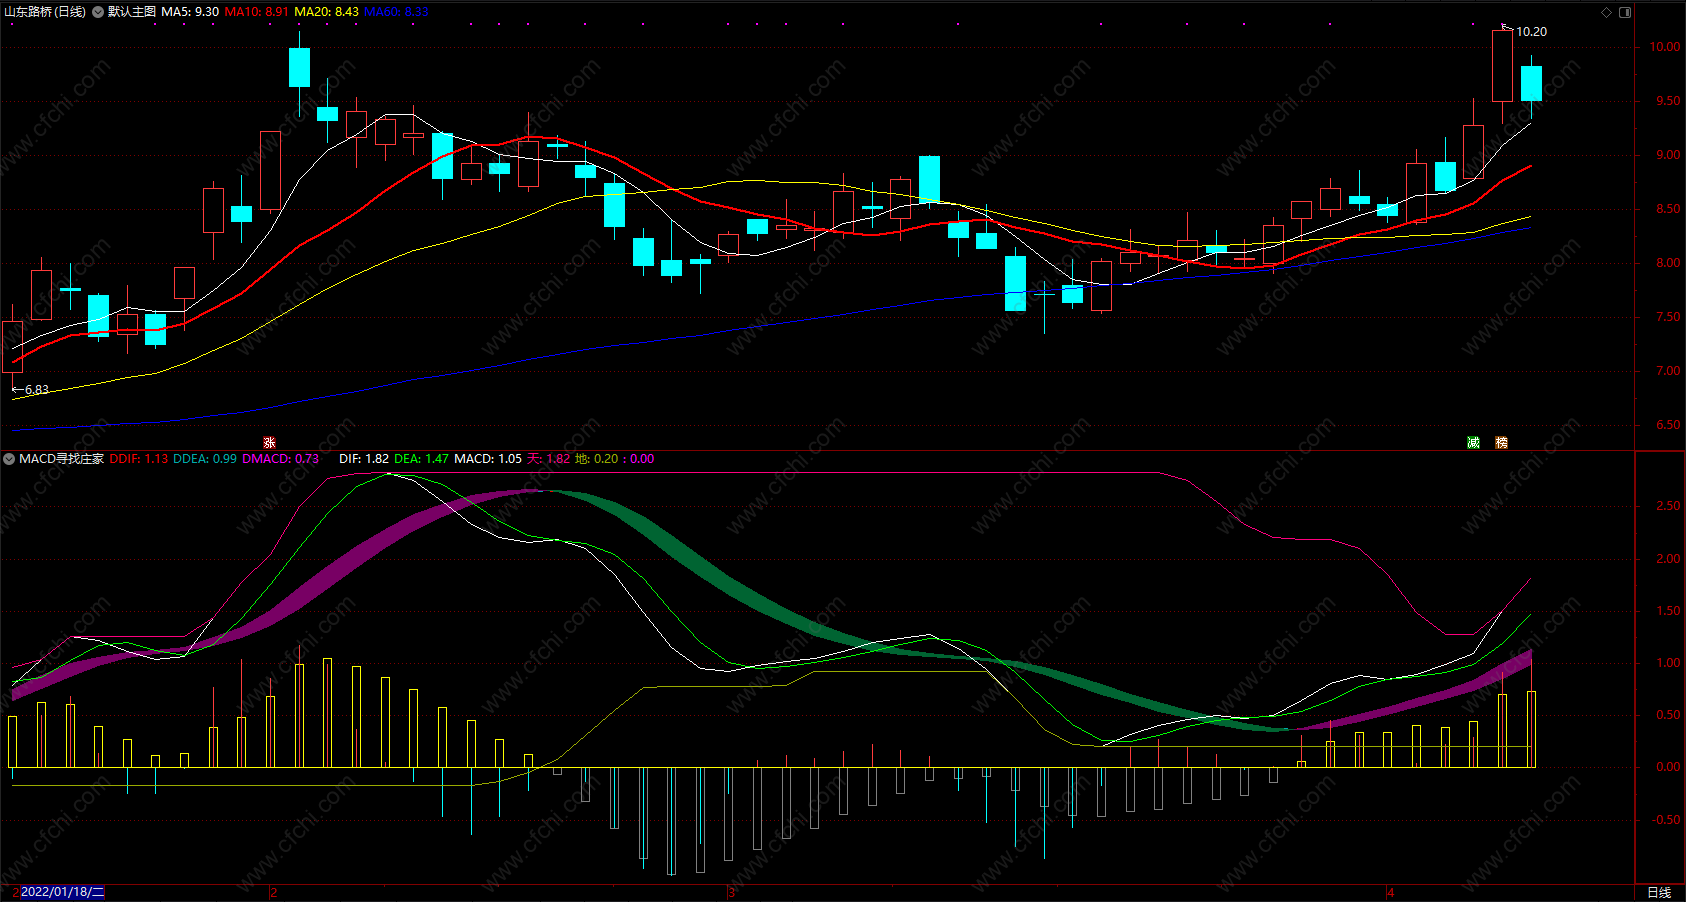Click the 7.50 price axis label
Image resolution: width=1686 pixels, height=902 pixels.
tap(1668, 317)
